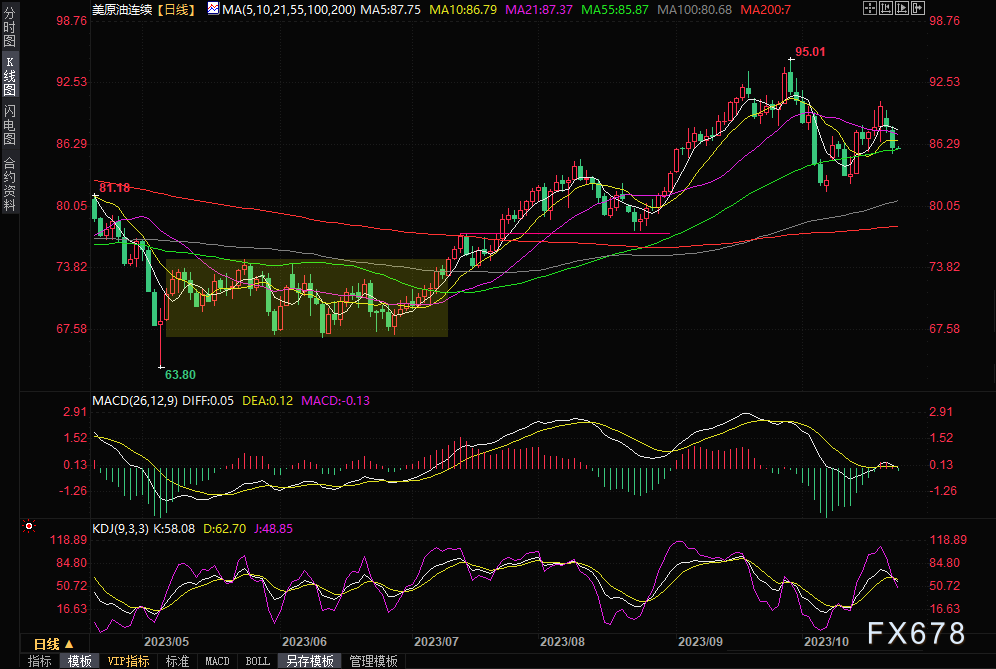Viewport: 996px width, 669px height.
Task: Open 闪电图 from left sidebar
Action: tap(10, 127)
